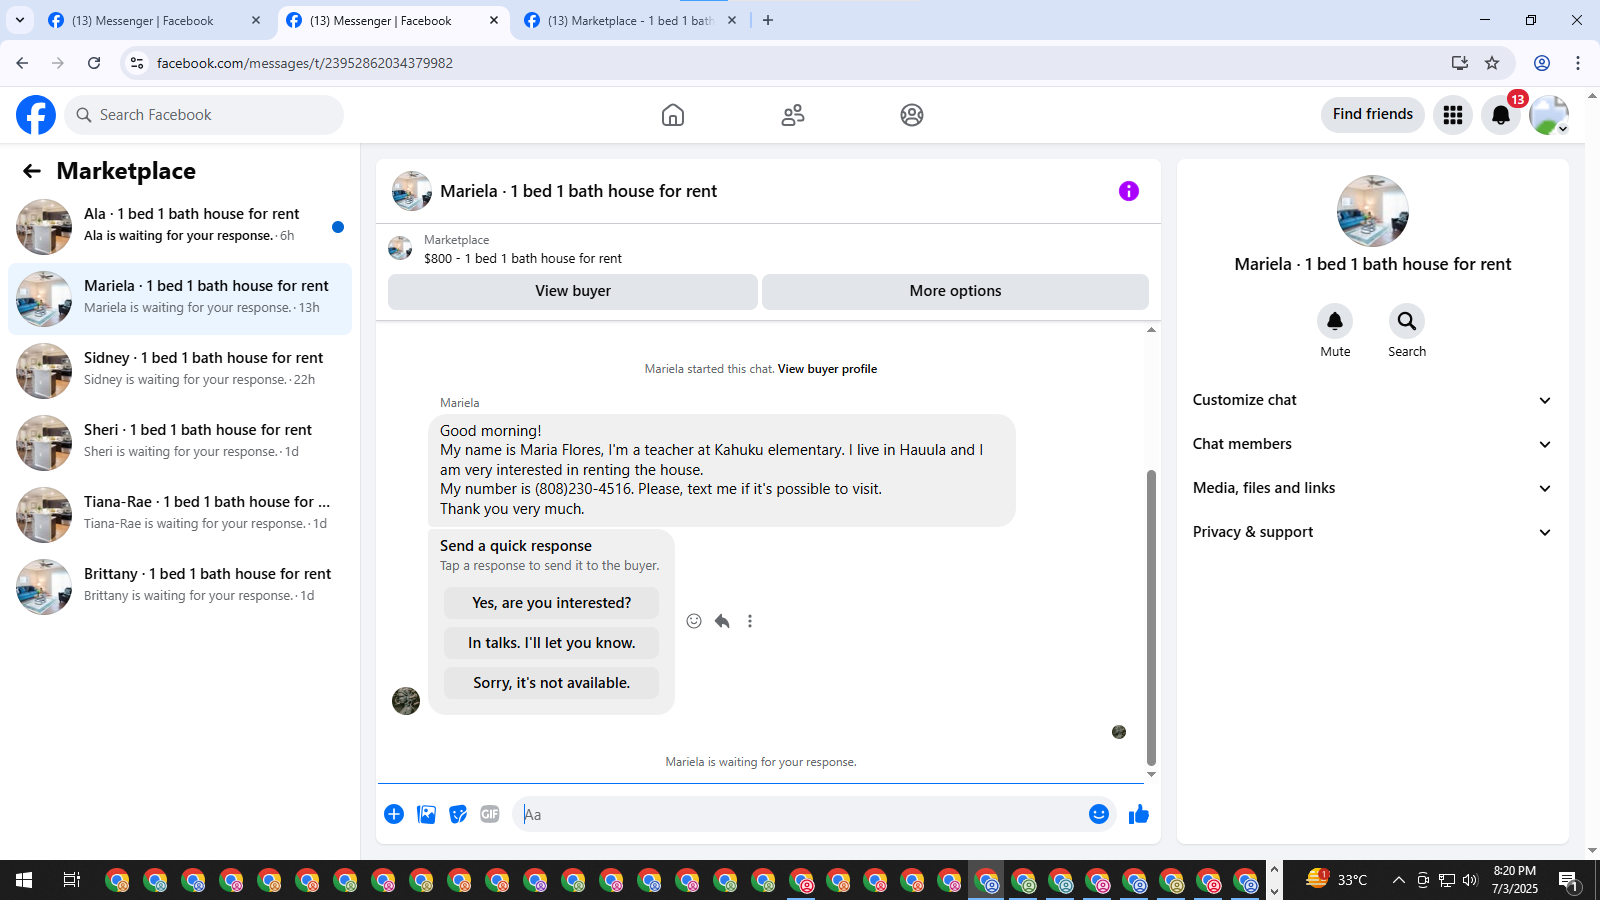The width and height of the screenshot is (1600, 900).
Task: Open the browser three-dot menu
Action: click(x=1578, y=63)
